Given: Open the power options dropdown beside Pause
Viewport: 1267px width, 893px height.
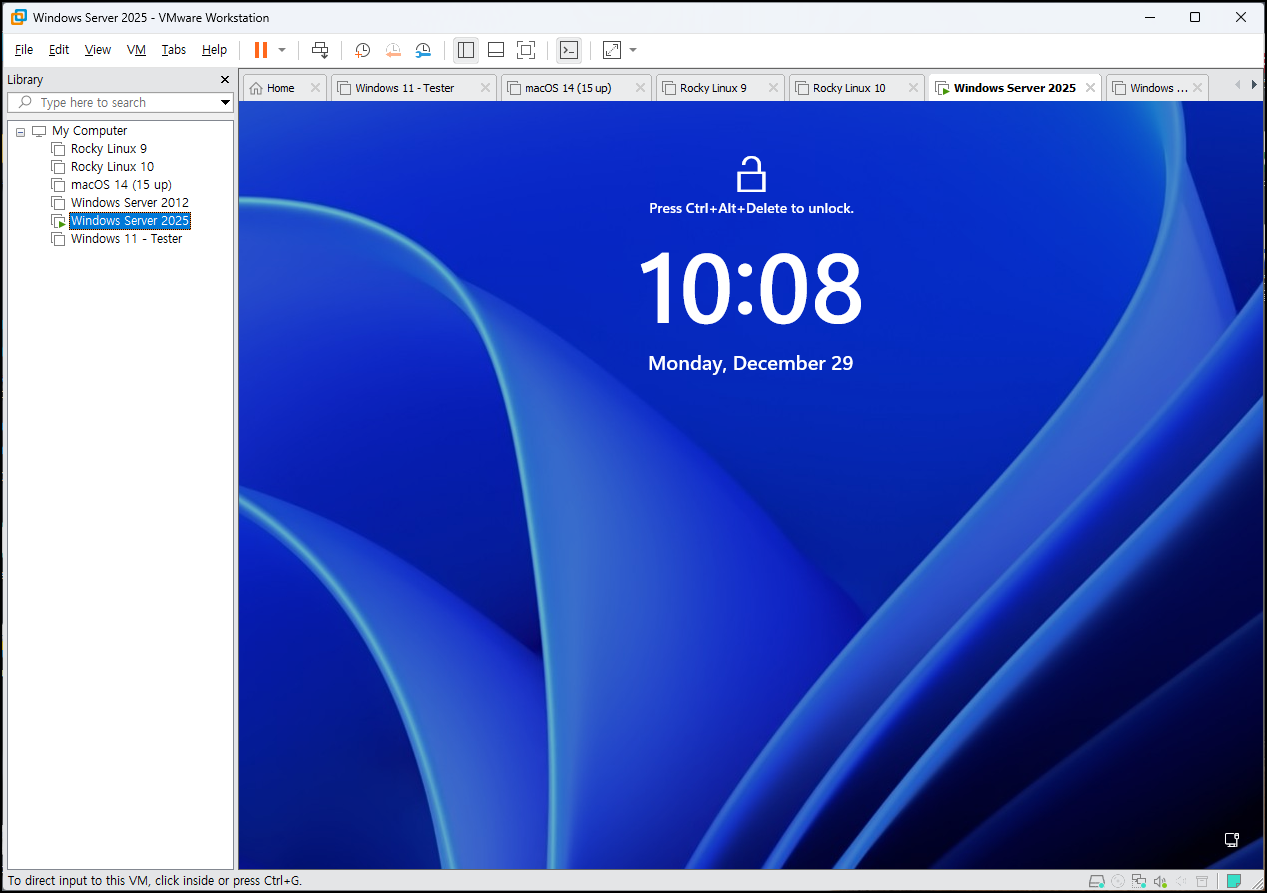Looking at the screenshot, I should (282, 50).
